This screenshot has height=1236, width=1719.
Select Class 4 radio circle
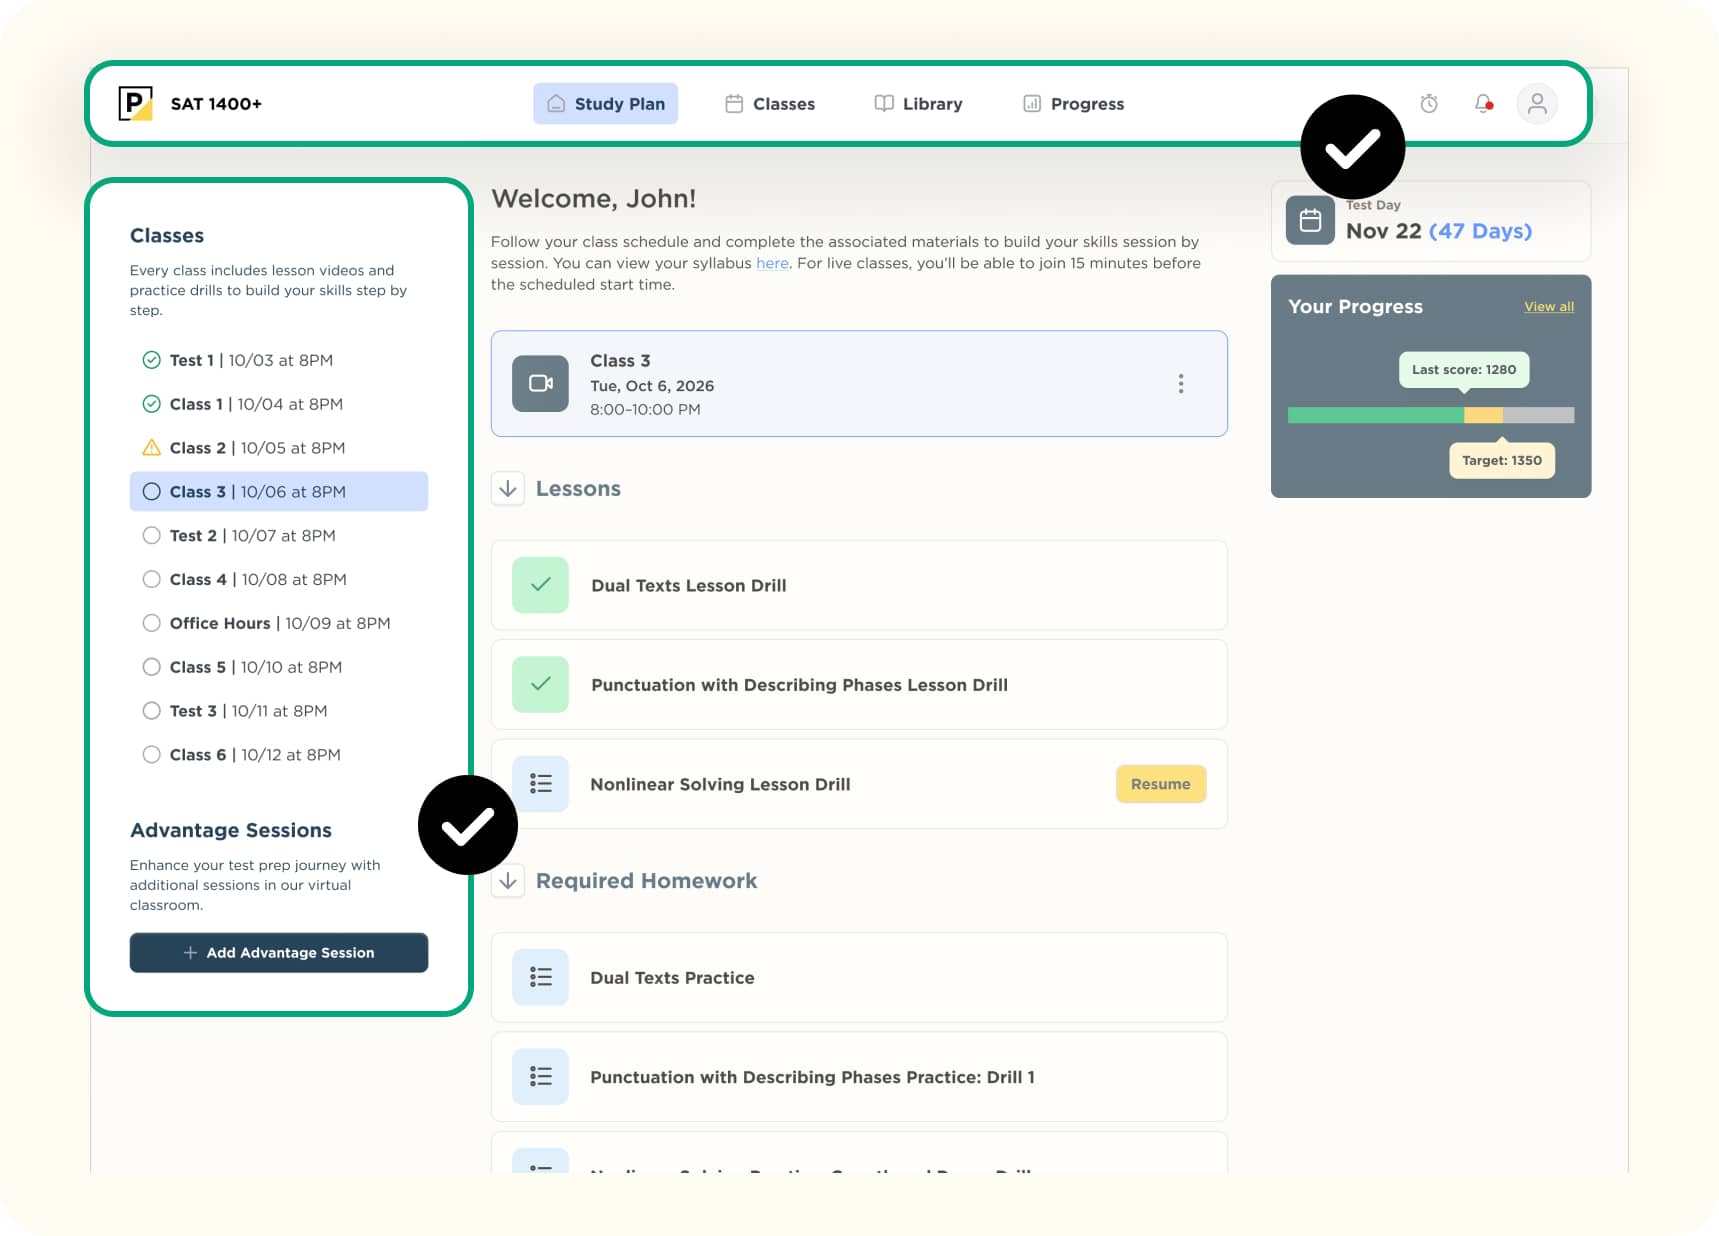click(151, 579)
